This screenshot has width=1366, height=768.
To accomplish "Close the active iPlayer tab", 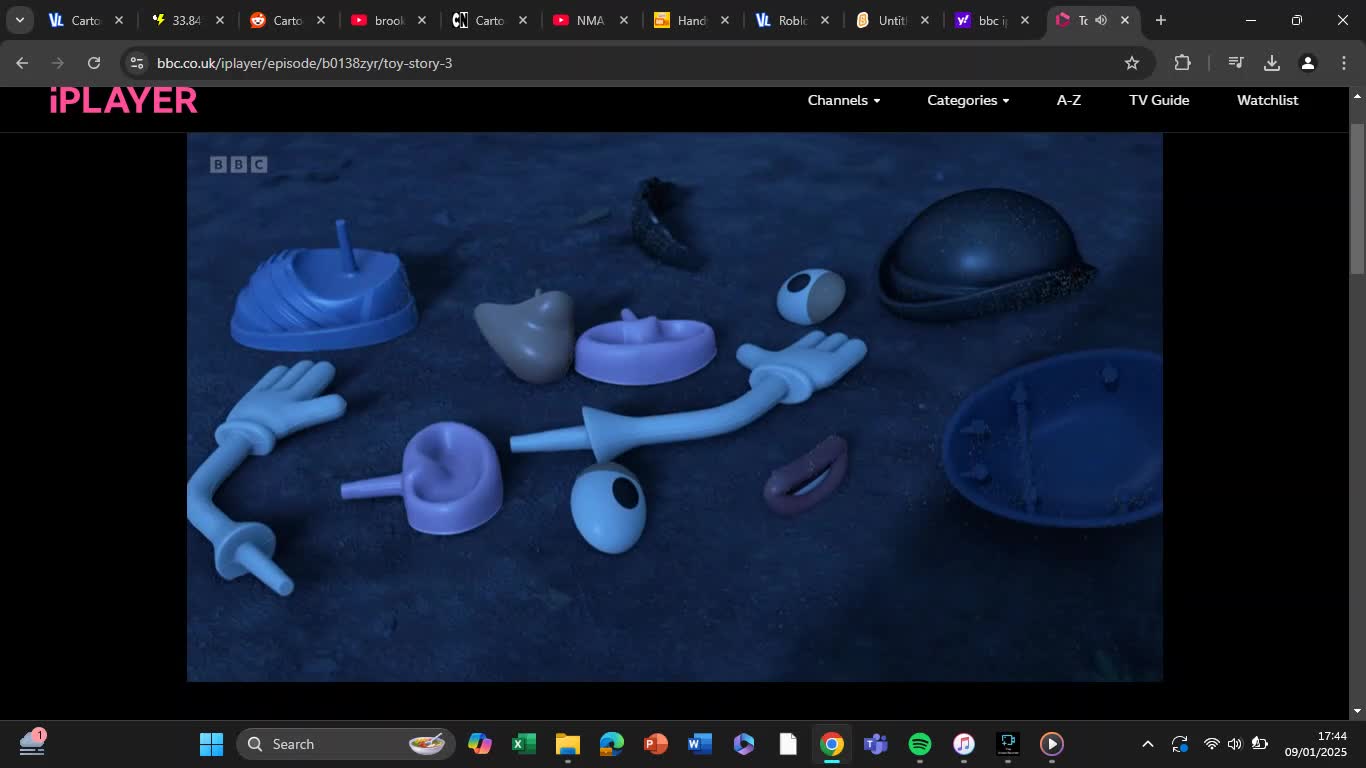I will [1125, 20].
